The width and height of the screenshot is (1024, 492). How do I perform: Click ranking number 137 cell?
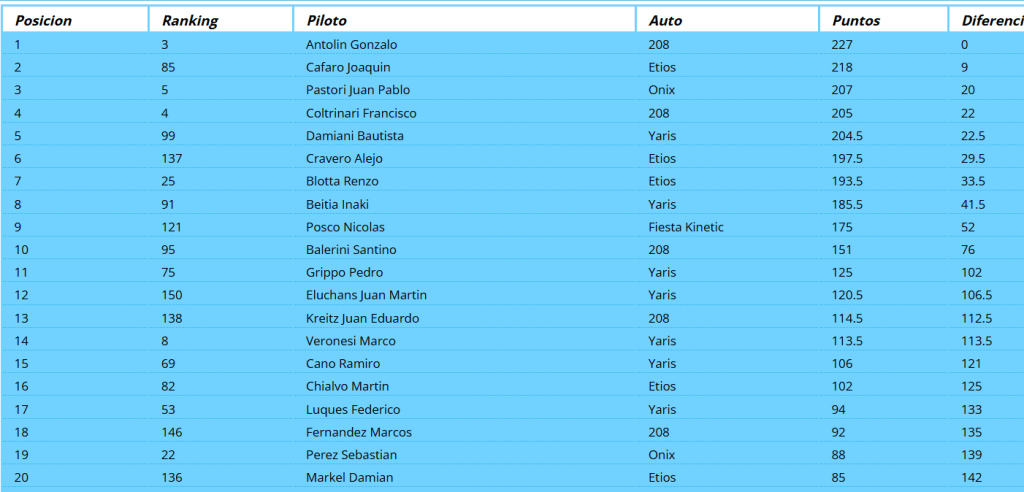point(172,158)
